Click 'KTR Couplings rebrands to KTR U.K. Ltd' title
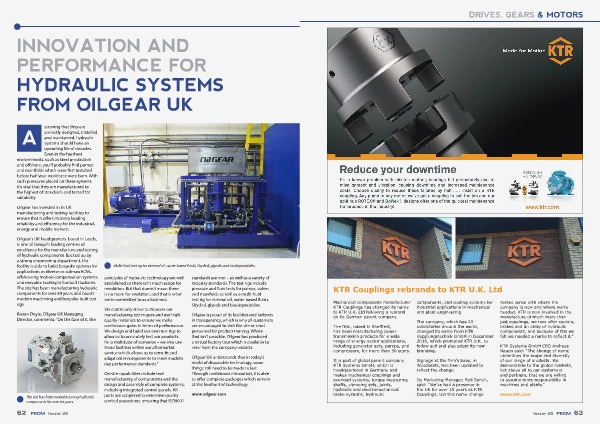This screenshot has height=424, width=600. tap(418, 289)
